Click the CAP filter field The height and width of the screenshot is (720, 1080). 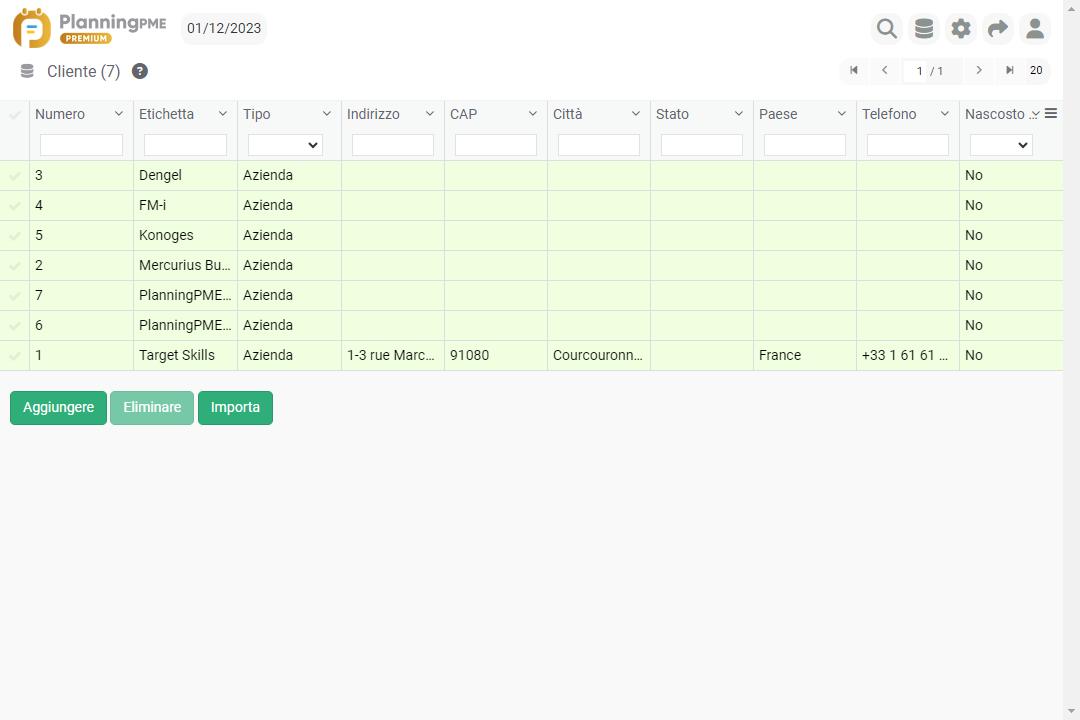pyautogui.click(x=496, y=145)
